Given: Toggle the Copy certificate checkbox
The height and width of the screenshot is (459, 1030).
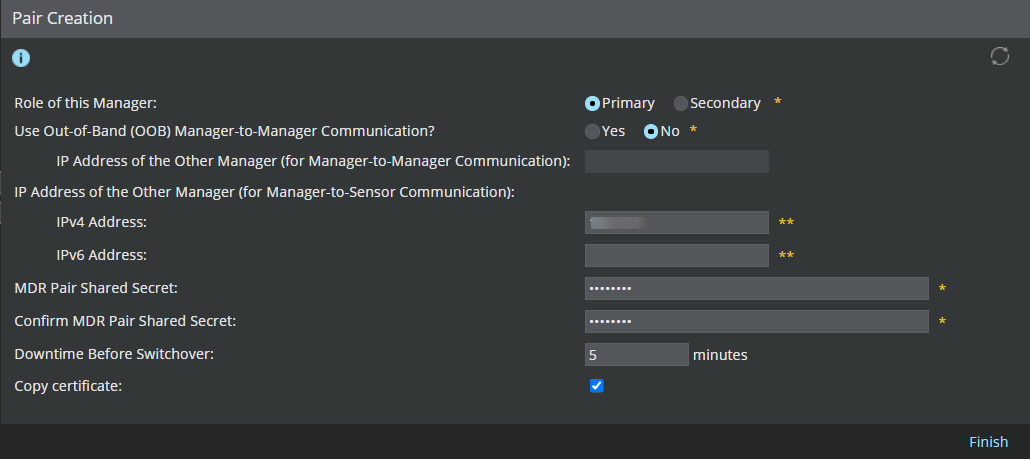Looking at the screenshot, I should pos(596,386).
